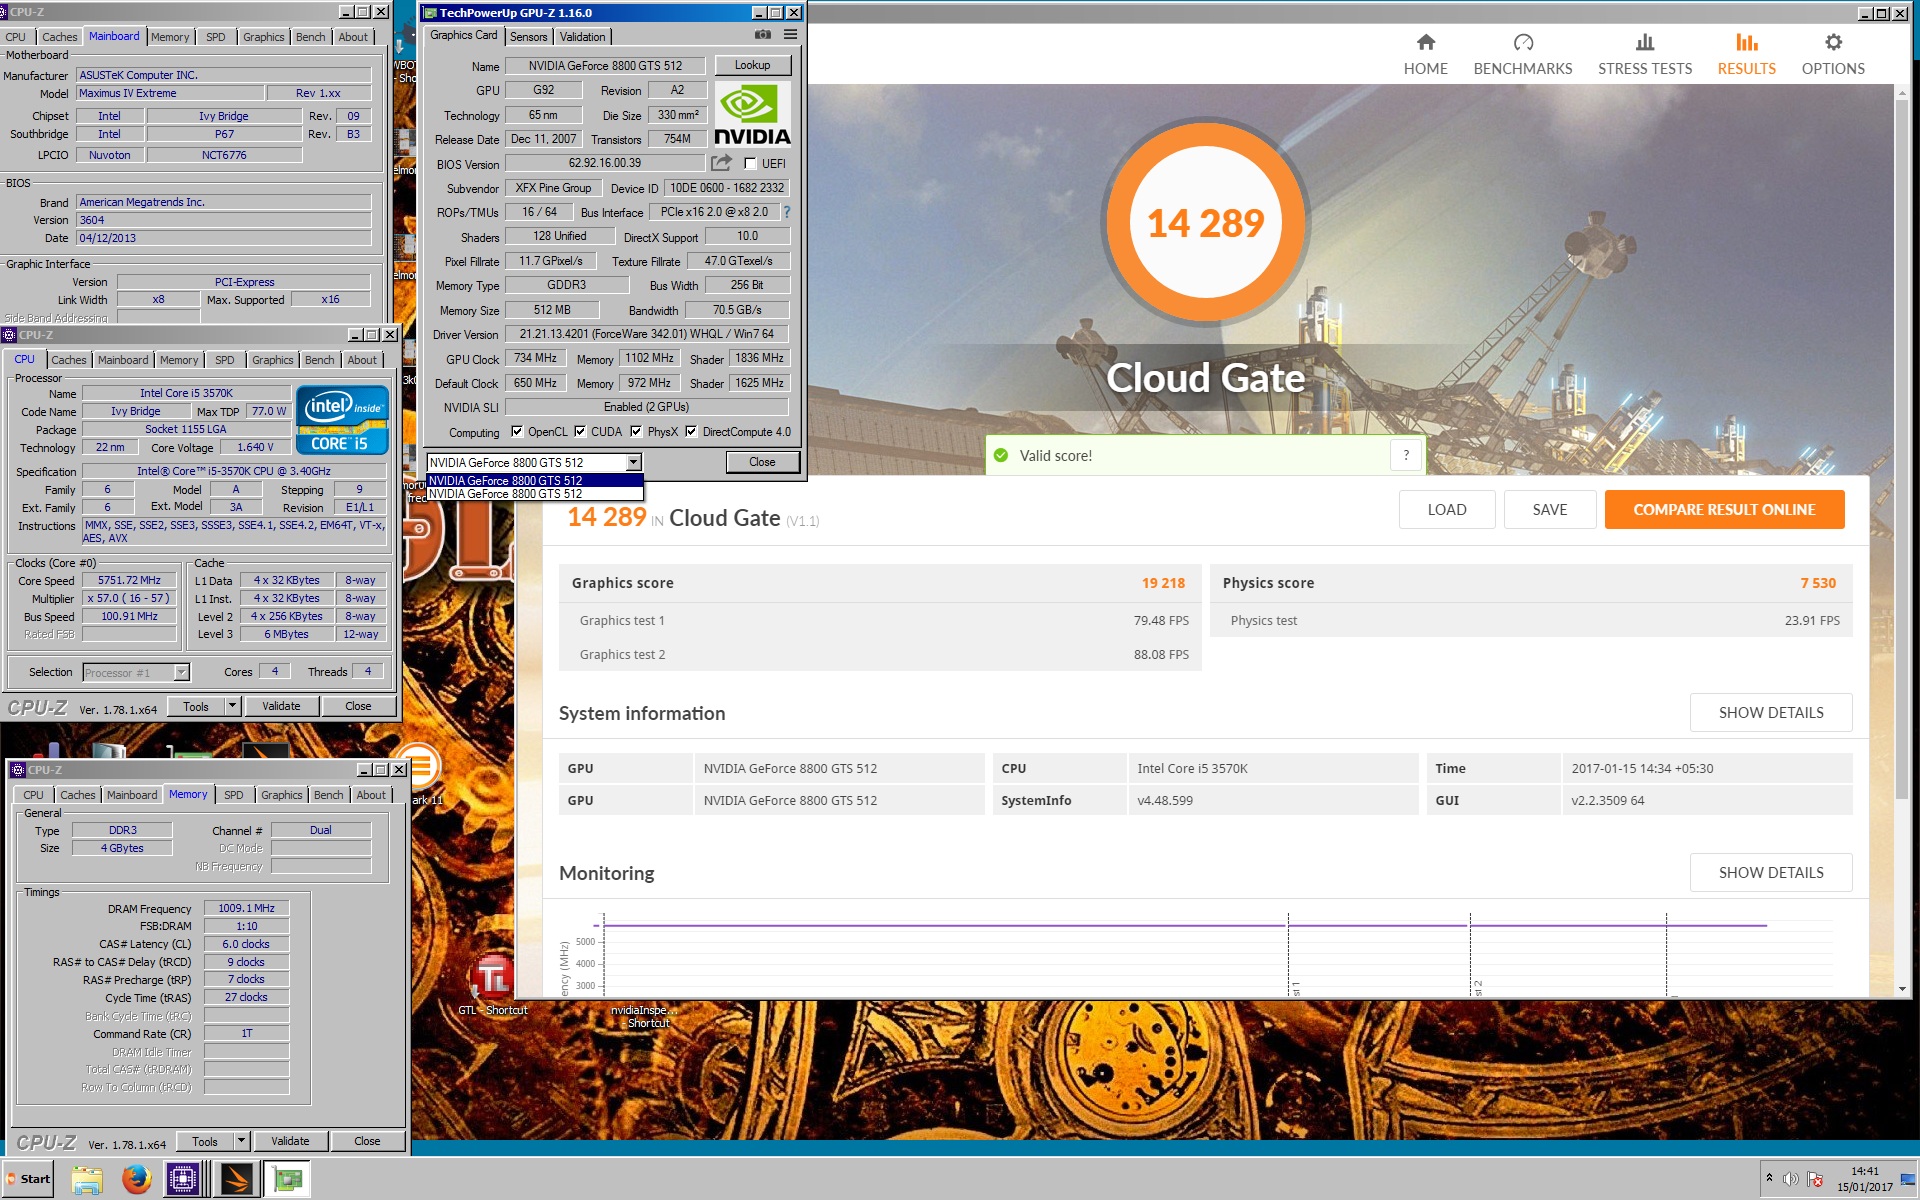Click the NVIDIA logo in GPU-Z
The width and height of the screenshot is (1920, 1200).
752,115
